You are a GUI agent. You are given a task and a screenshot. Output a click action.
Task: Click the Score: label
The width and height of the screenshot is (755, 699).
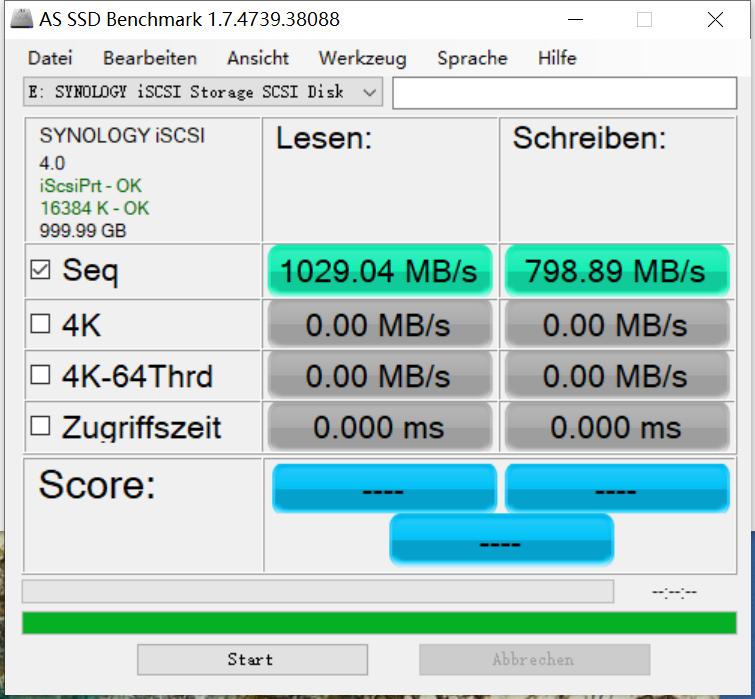click(97, 484)
